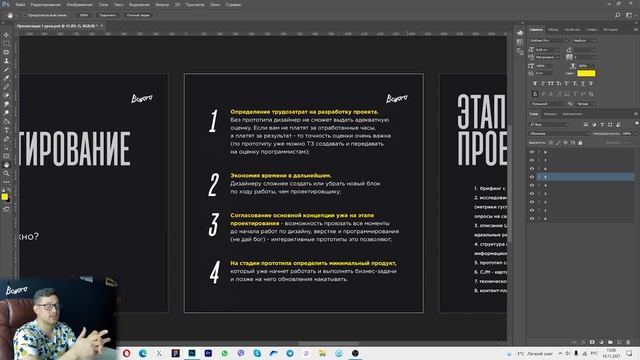Viewport: 640px width, 360px height.
Task: Toggle strikethrough text style
Action: pos(591,83)
